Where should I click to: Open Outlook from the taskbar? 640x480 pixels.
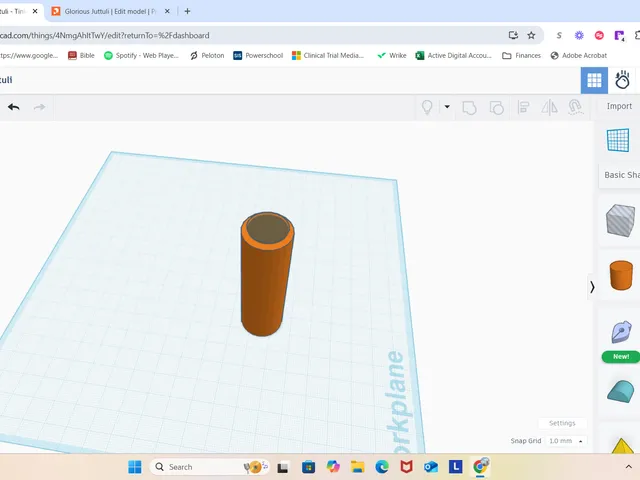coord(431,467)
